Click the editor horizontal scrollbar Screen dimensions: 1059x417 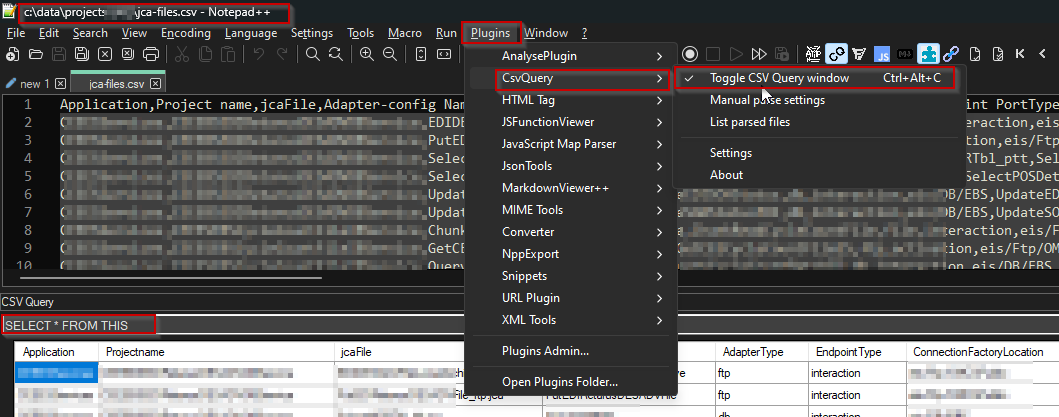(172, 277)
